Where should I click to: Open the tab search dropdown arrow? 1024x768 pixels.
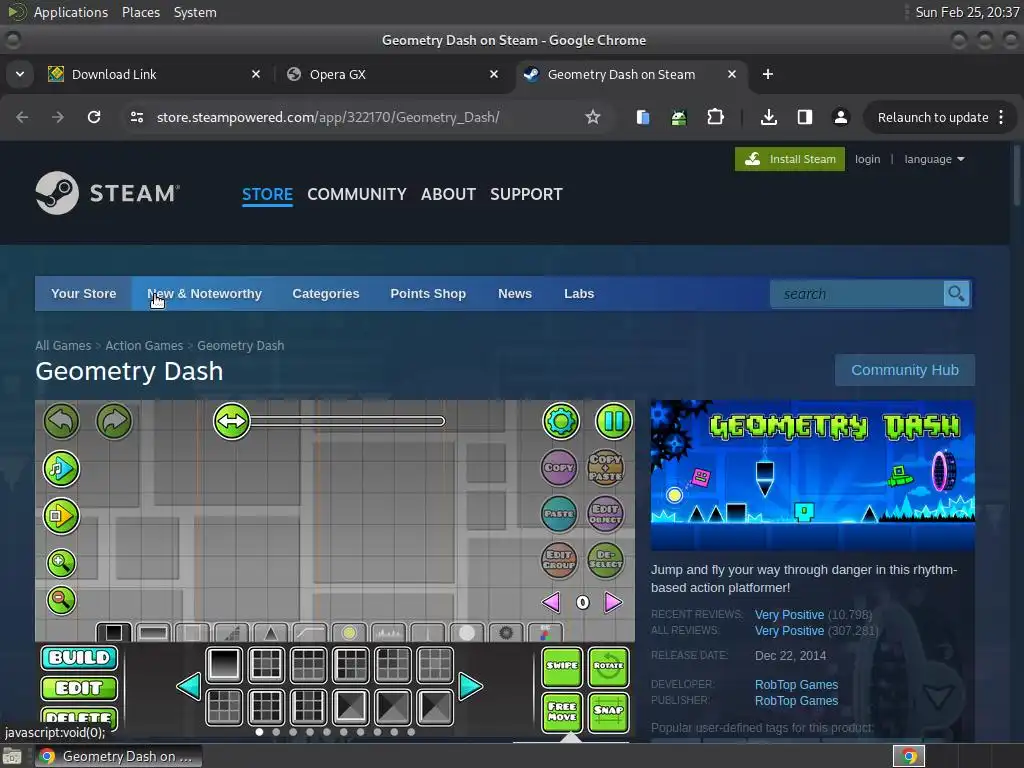point(20,74)
